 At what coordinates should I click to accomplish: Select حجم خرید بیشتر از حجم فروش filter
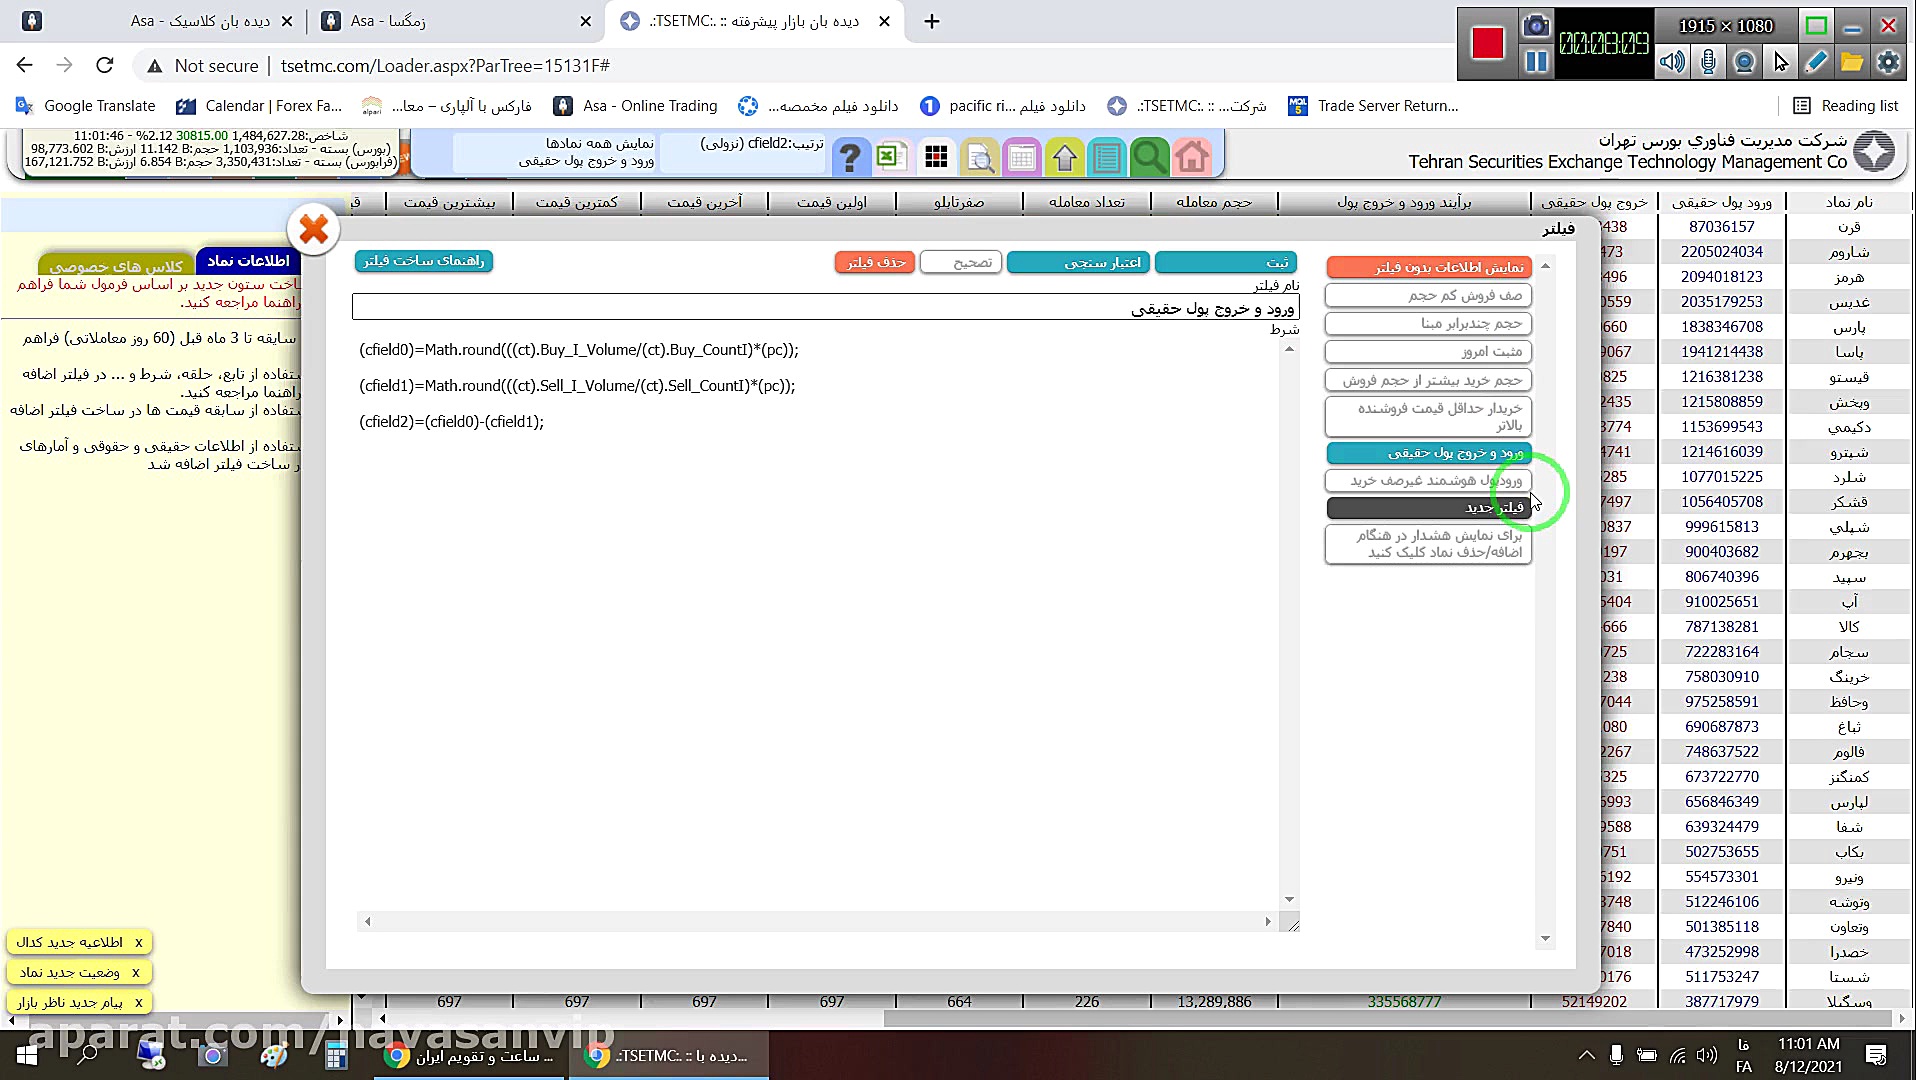pyautogui.click(x=1429, y=381)
